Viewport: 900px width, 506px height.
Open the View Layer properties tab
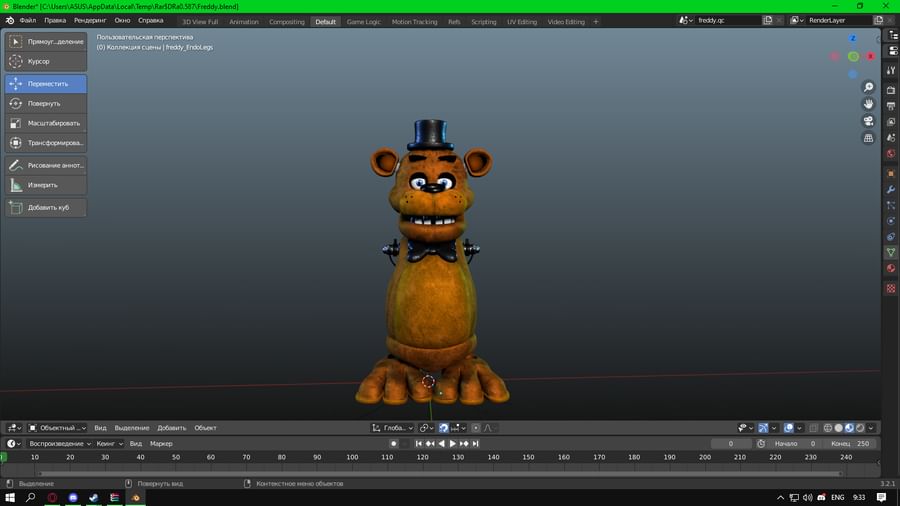tap(891, 122)
